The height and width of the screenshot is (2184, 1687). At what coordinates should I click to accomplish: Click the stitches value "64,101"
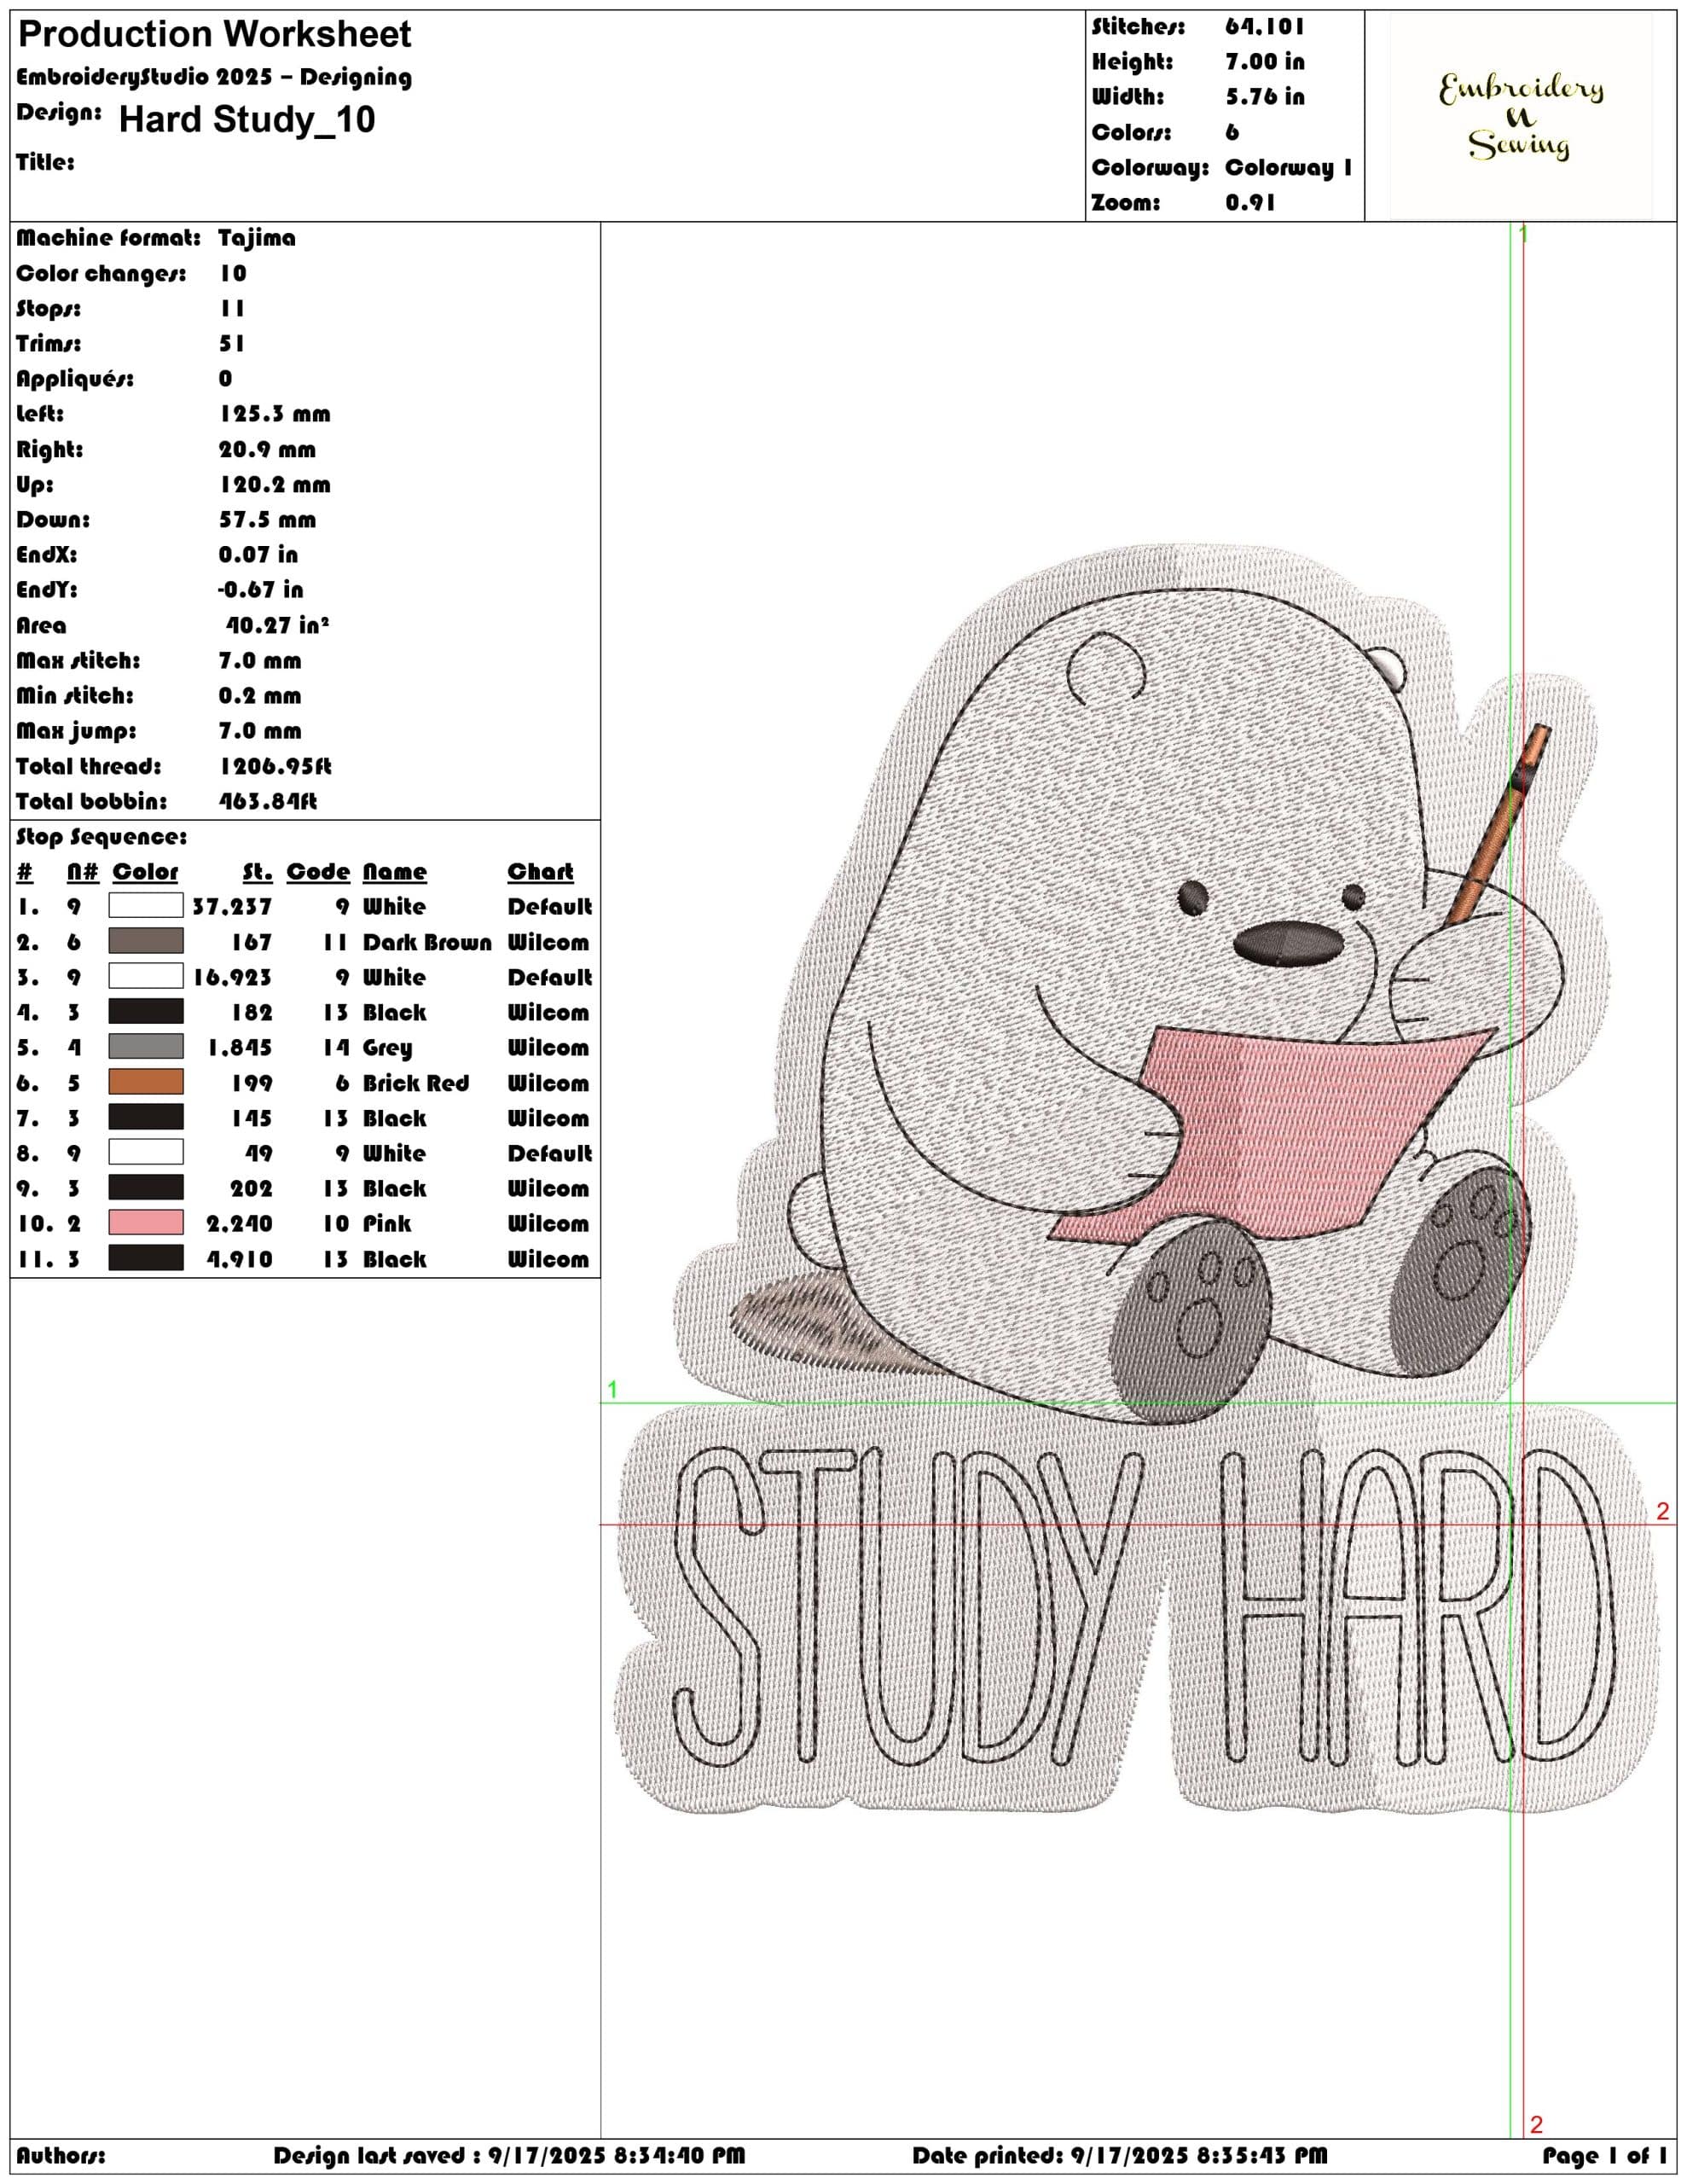[x=1265, y=26]
